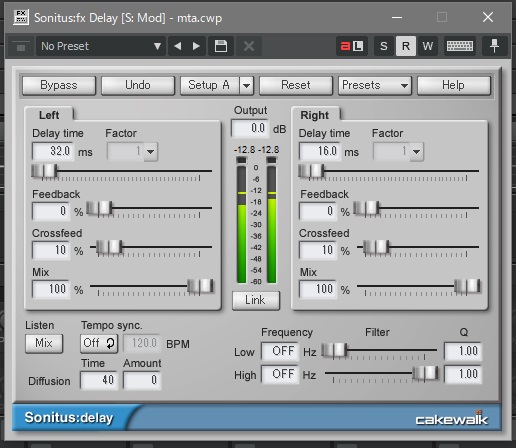Delete preset using X icon
This screenshot has width=516, height=448.
tap(249, 46)
